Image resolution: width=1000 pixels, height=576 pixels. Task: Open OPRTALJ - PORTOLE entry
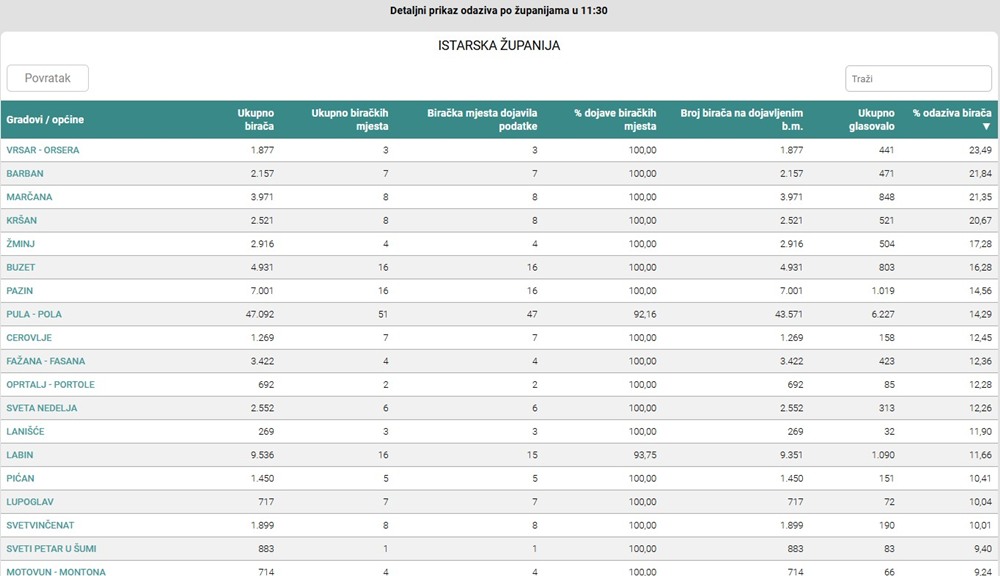click(x=51, y=385)
